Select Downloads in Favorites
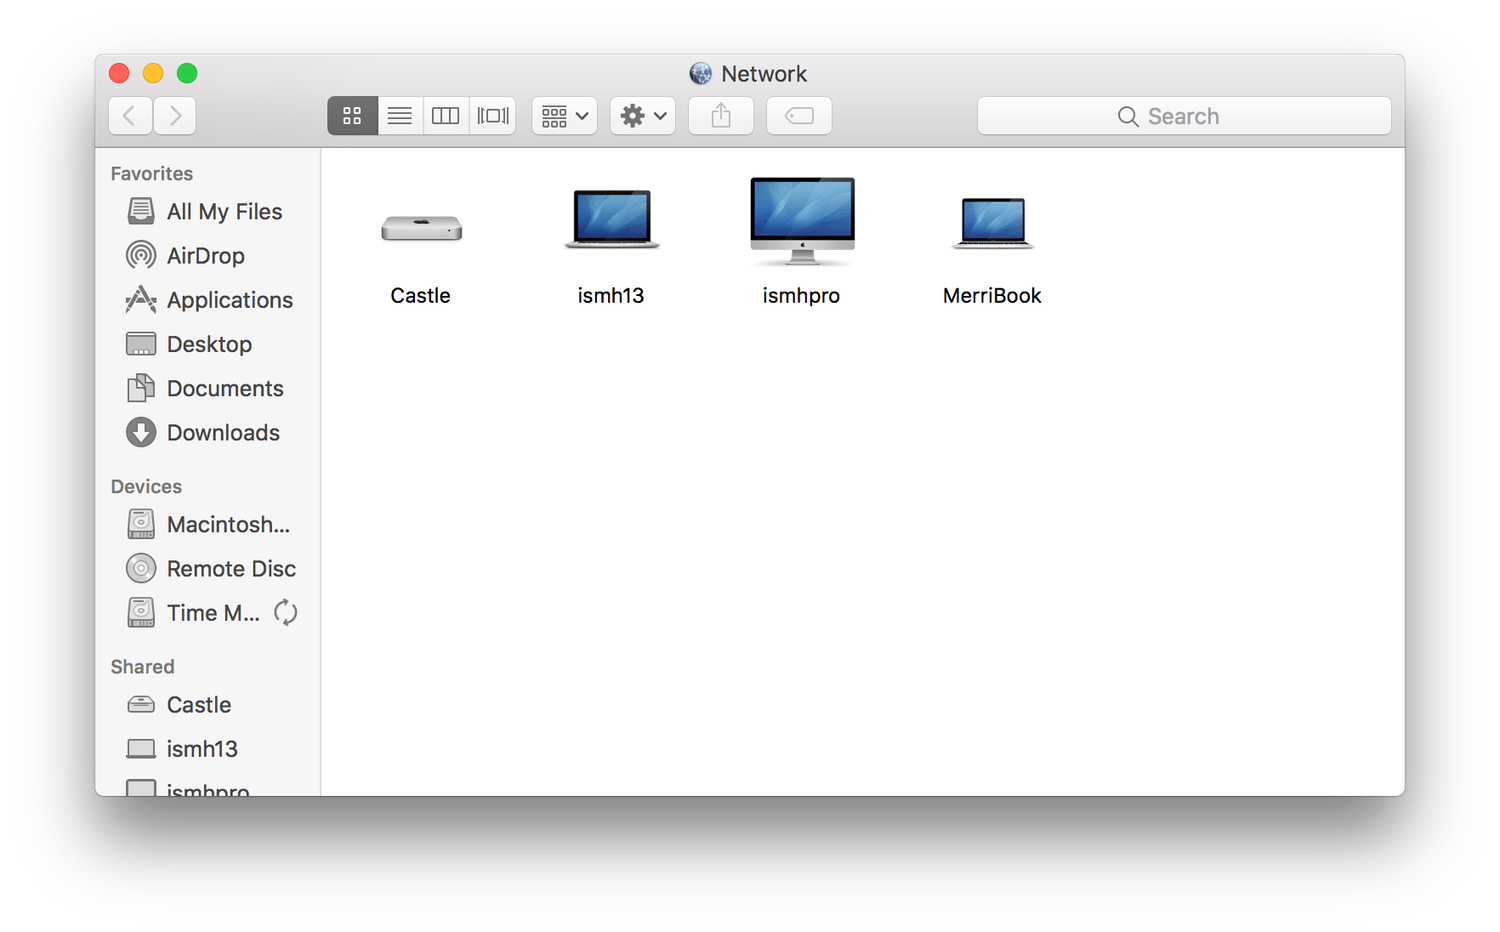1500x932 pixels. [x=222, y=433]
